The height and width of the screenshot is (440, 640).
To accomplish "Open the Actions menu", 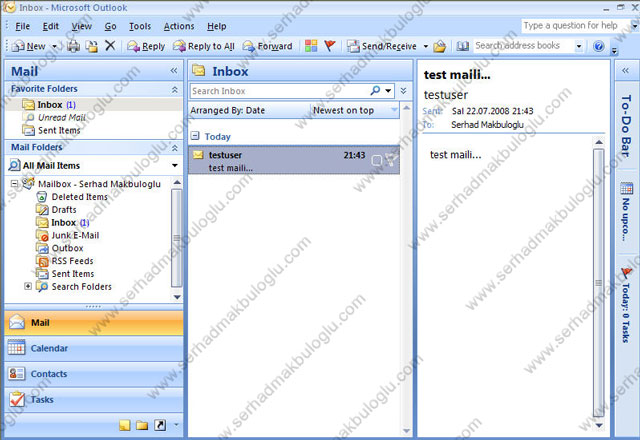I will coord(179,26).
